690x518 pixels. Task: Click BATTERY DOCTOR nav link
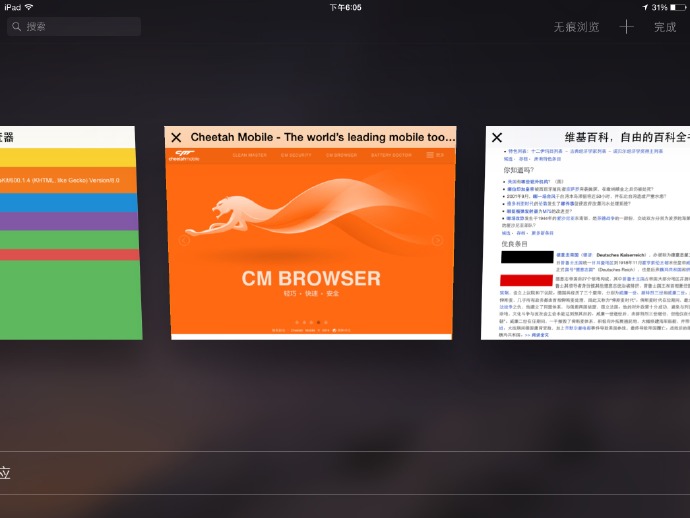[391, 155]
